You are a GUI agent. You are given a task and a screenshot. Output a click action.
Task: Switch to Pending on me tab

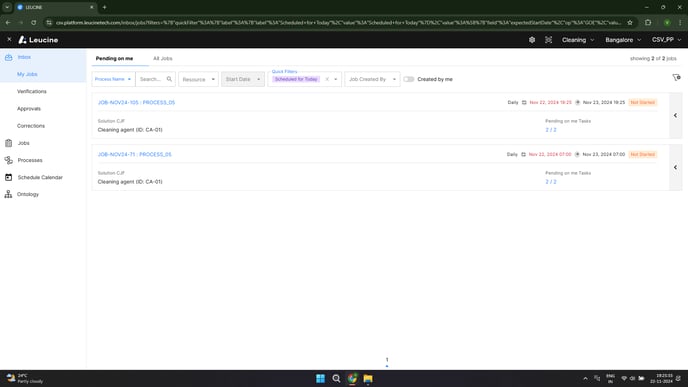(x=115, y=58)
